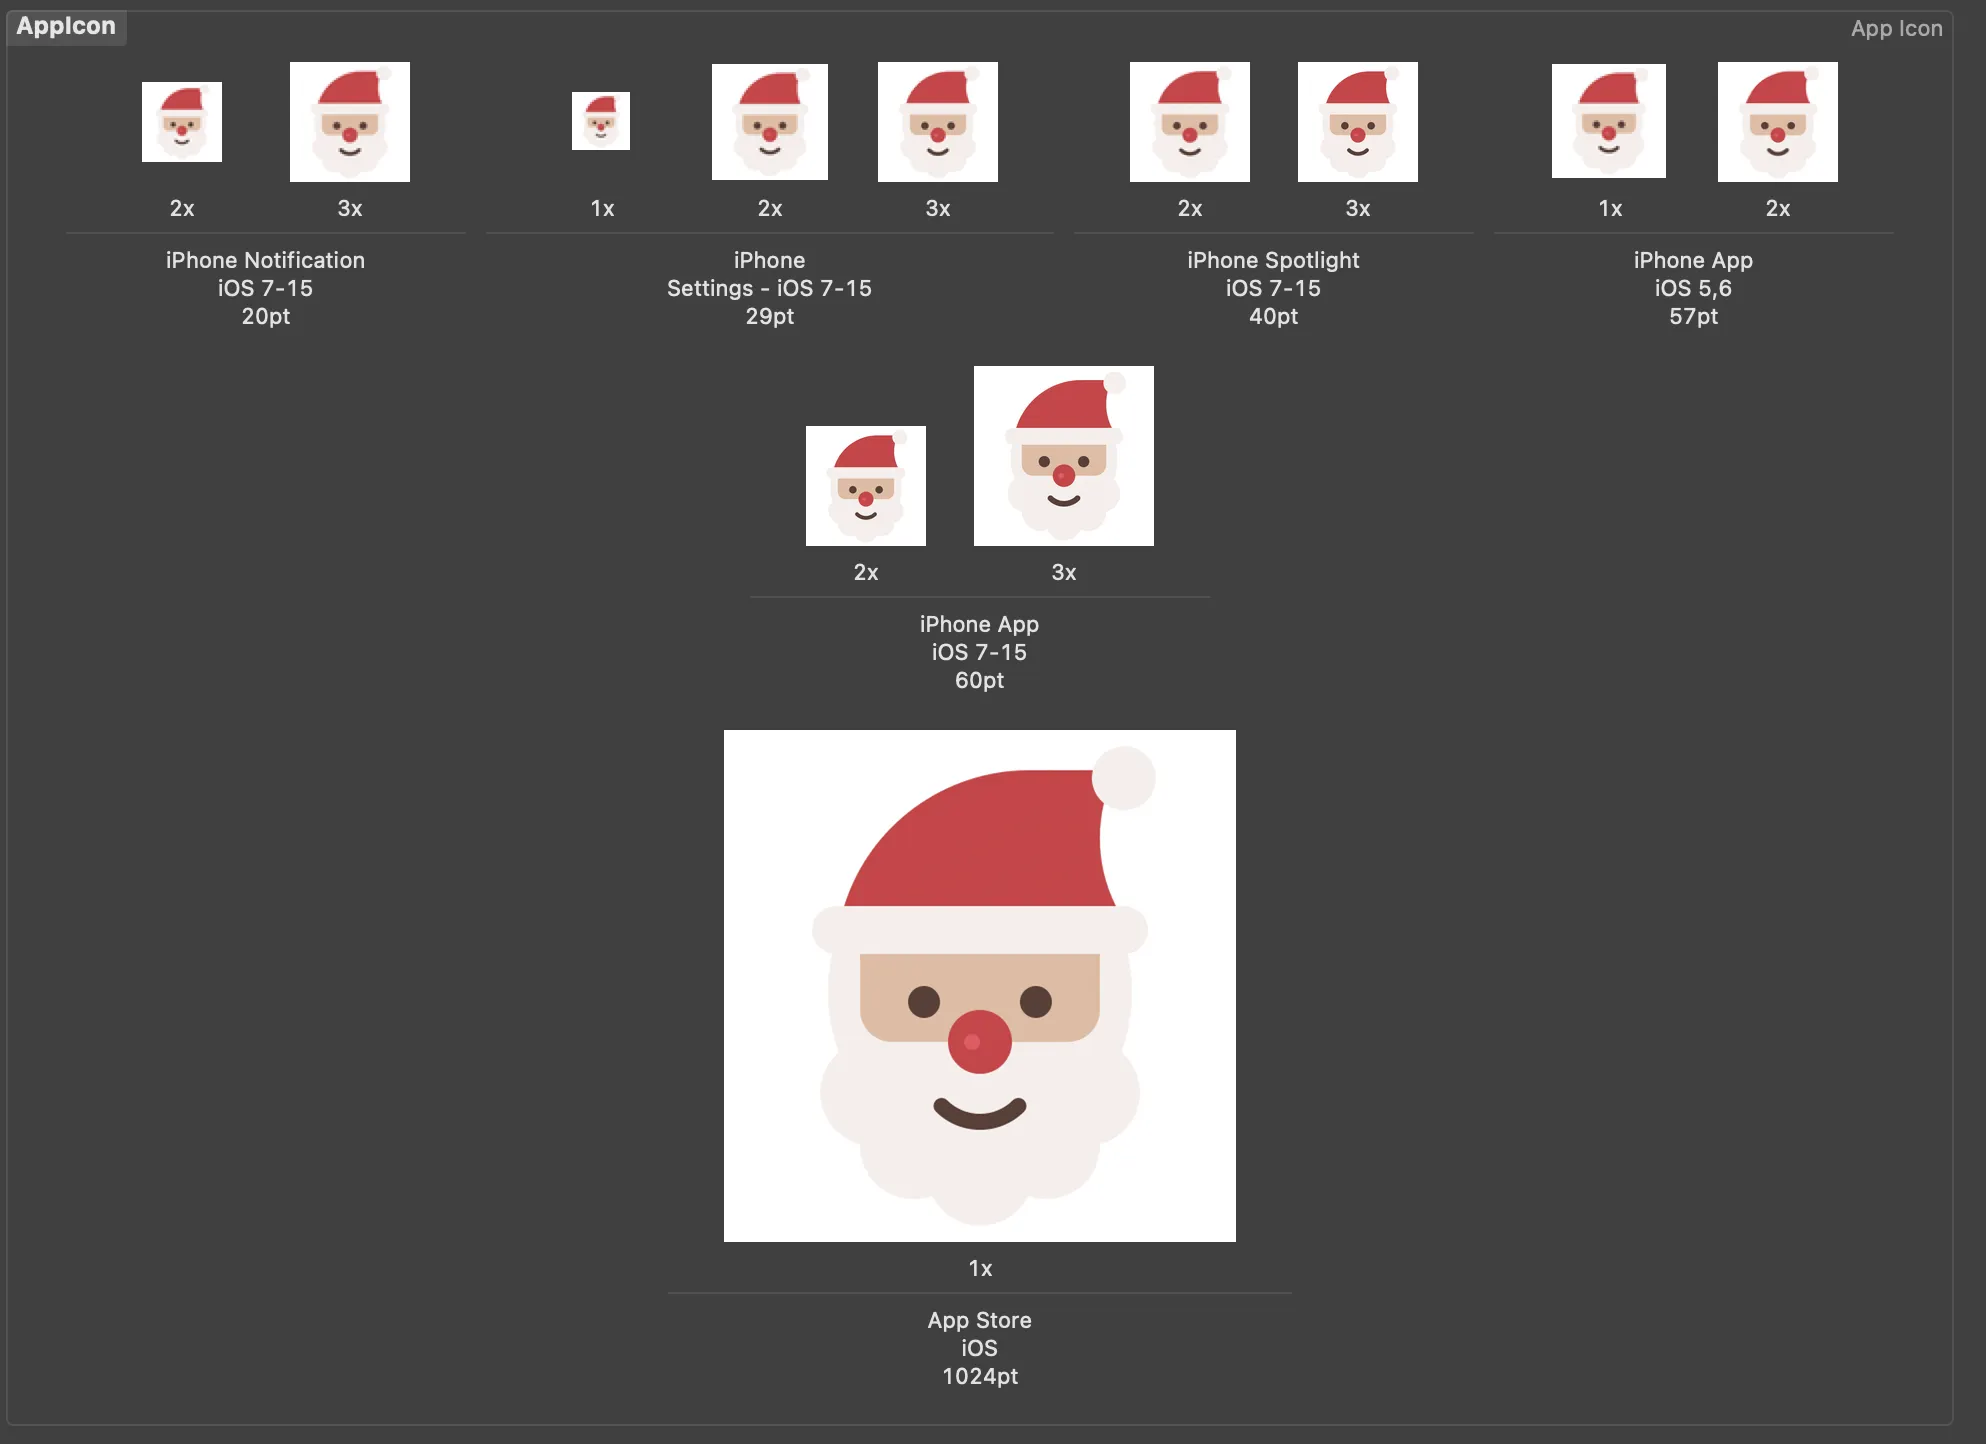Select iPhone Settings 29pt 1x icon
The height and width of the screenshot is (1444, 1986).
click(x=601, y=121)
